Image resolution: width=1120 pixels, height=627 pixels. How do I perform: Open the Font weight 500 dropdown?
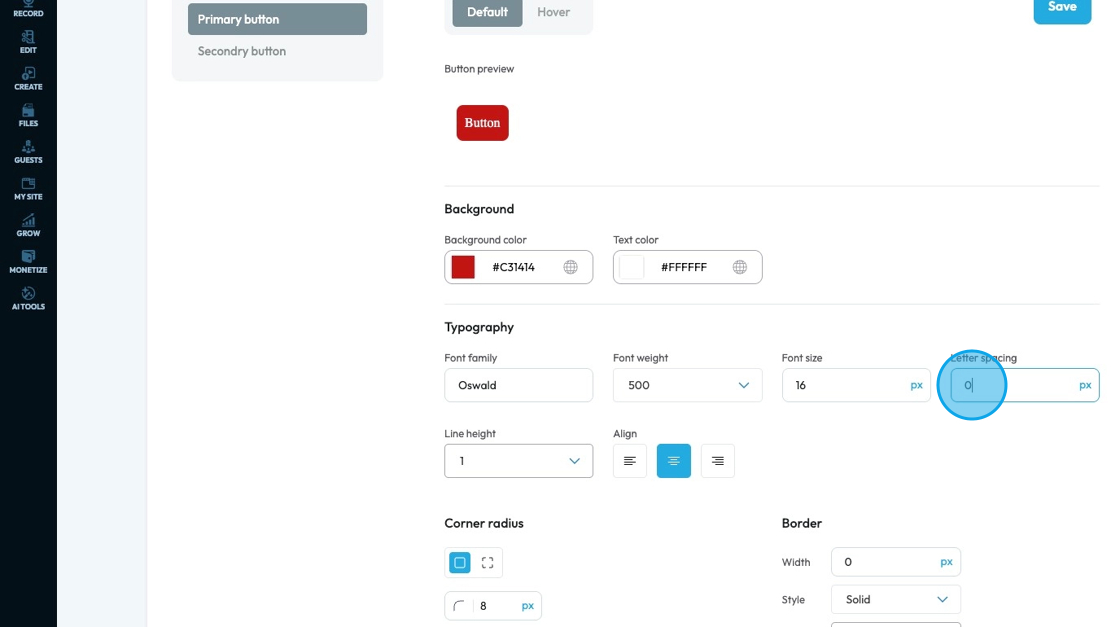(687, 385)
